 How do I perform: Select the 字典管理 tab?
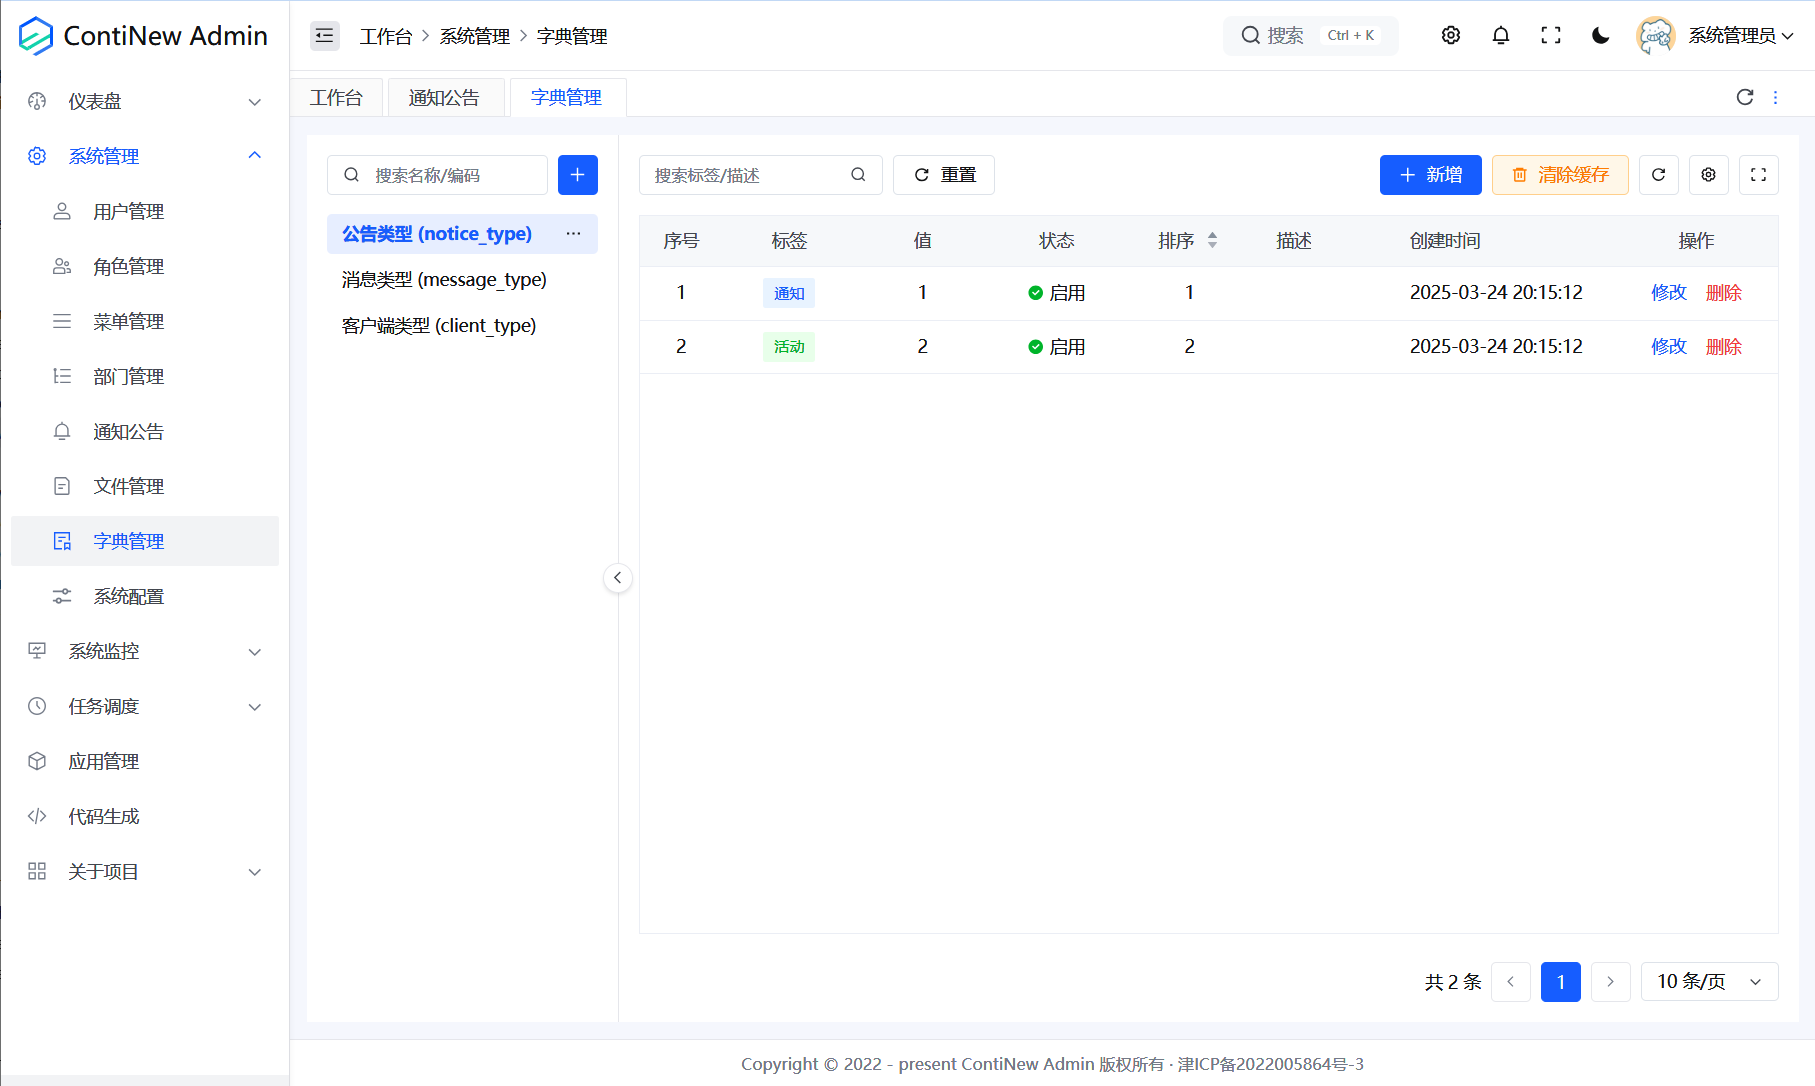567,97
